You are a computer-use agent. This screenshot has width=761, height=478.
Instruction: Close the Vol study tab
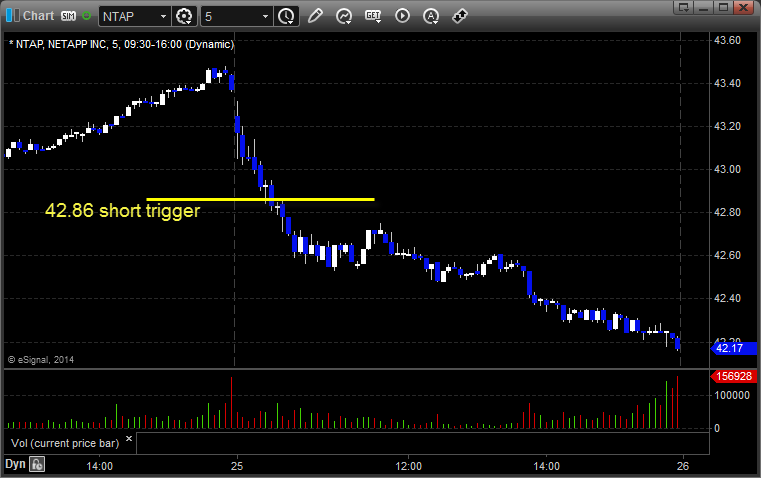129,439
